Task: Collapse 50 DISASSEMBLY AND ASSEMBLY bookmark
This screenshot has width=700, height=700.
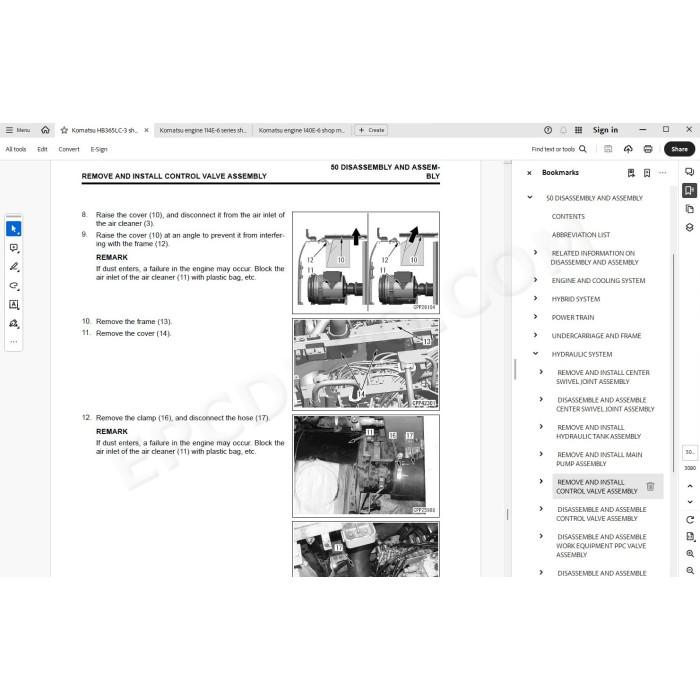Action: [530, 197]
